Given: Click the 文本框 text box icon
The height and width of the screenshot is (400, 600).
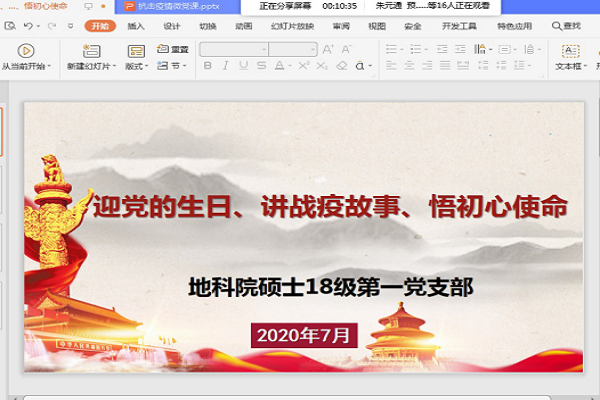Looking at the screenshot, I should [x=571, y=51].
